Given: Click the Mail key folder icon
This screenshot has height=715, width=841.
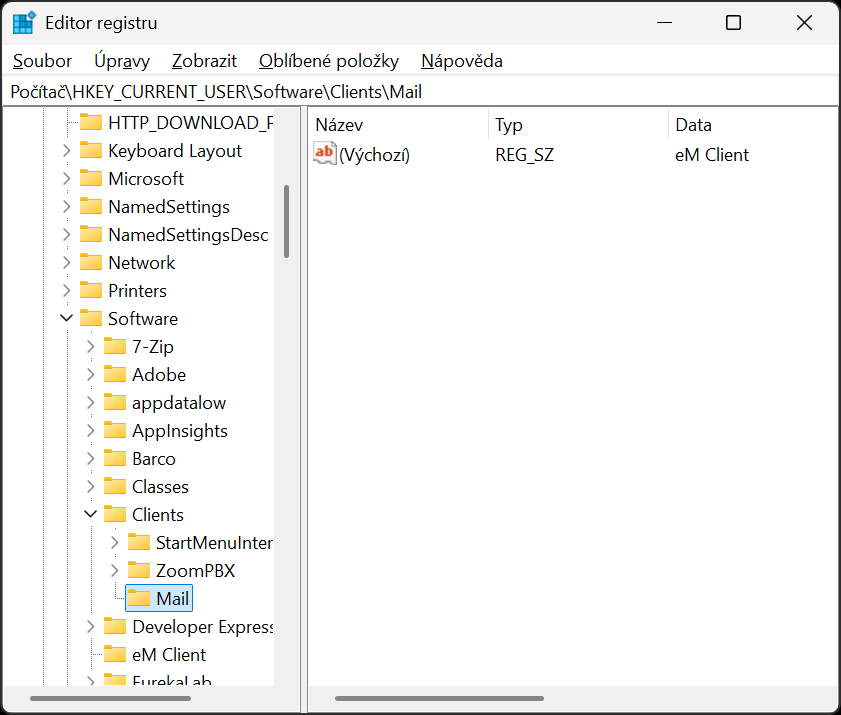Looking at the screenshot, I should [x=139, y=599].
